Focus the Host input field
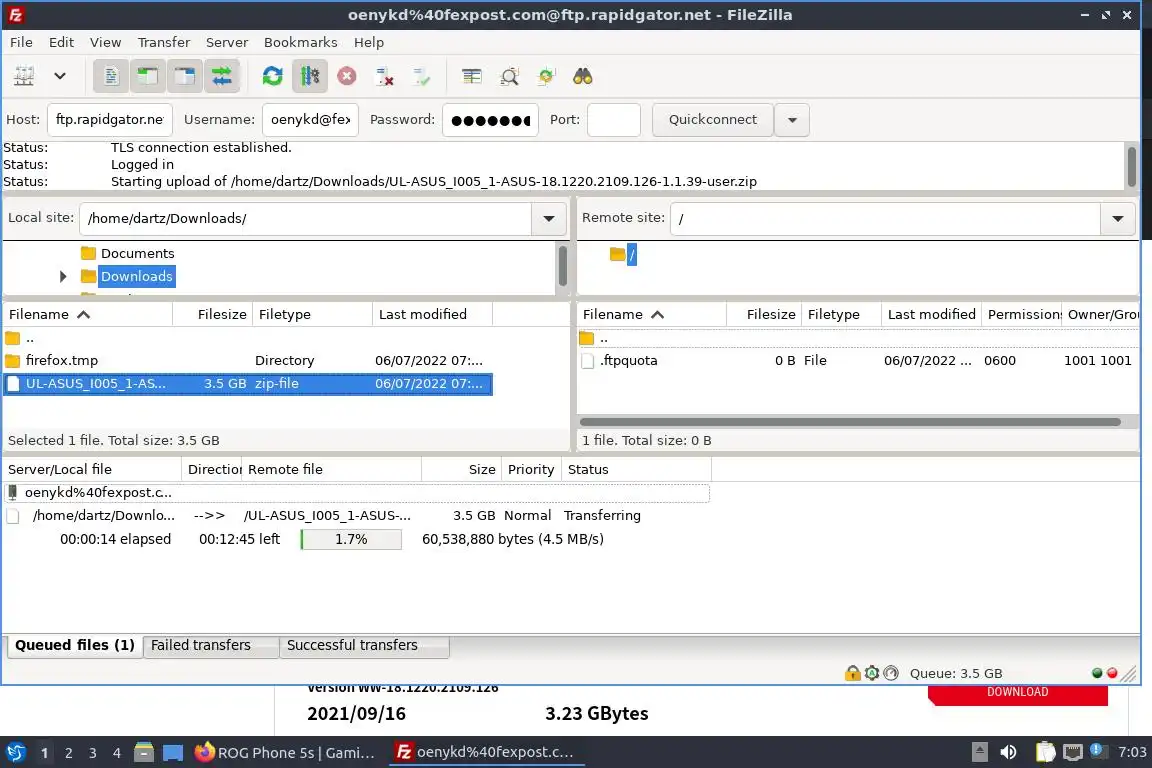Viewport: 1152px width, 768px height. click(109, 120)
